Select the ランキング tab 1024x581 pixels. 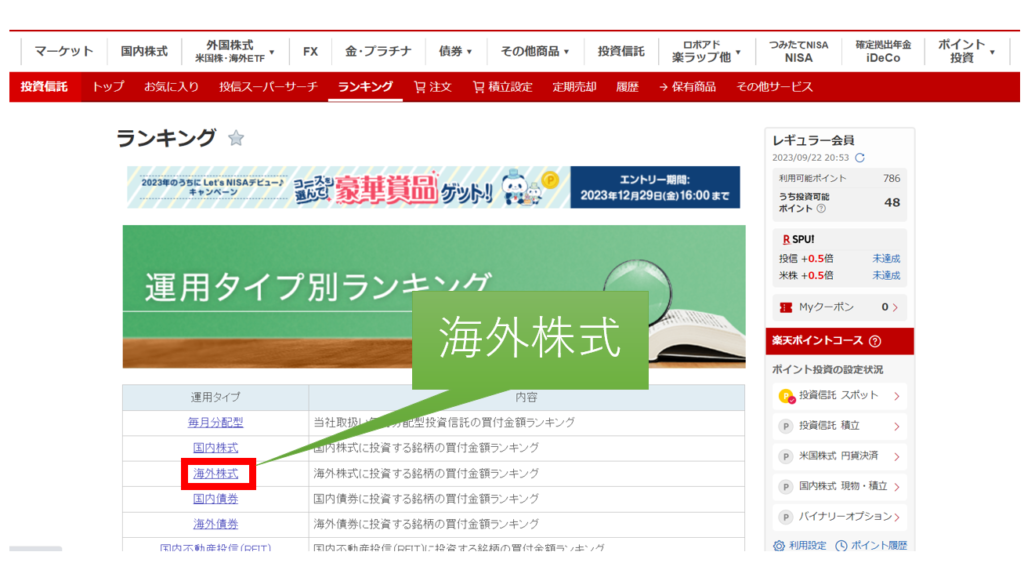click(365, 87)
